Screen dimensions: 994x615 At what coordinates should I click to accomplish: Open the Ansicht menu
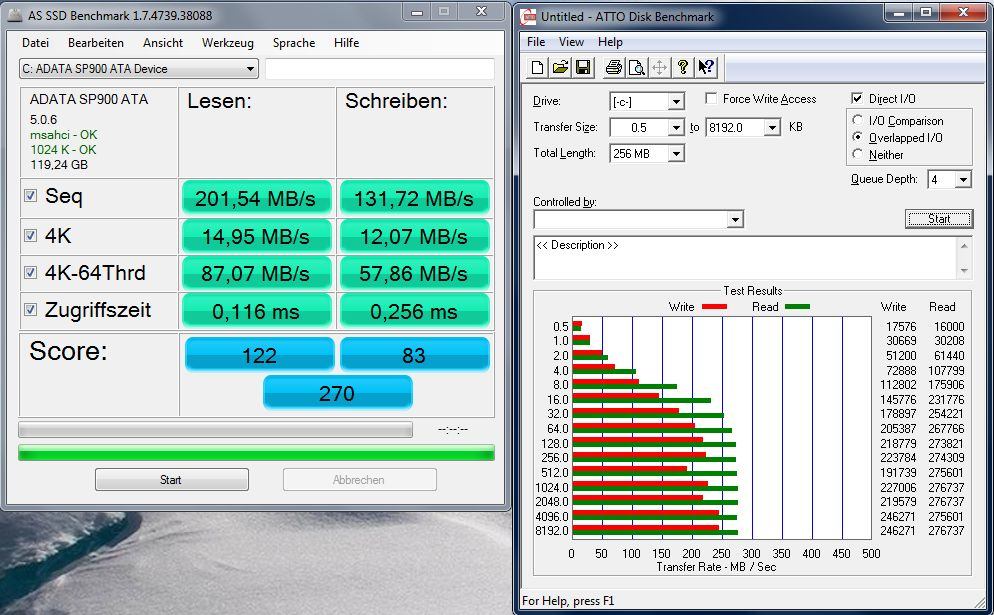click(163, 42)
